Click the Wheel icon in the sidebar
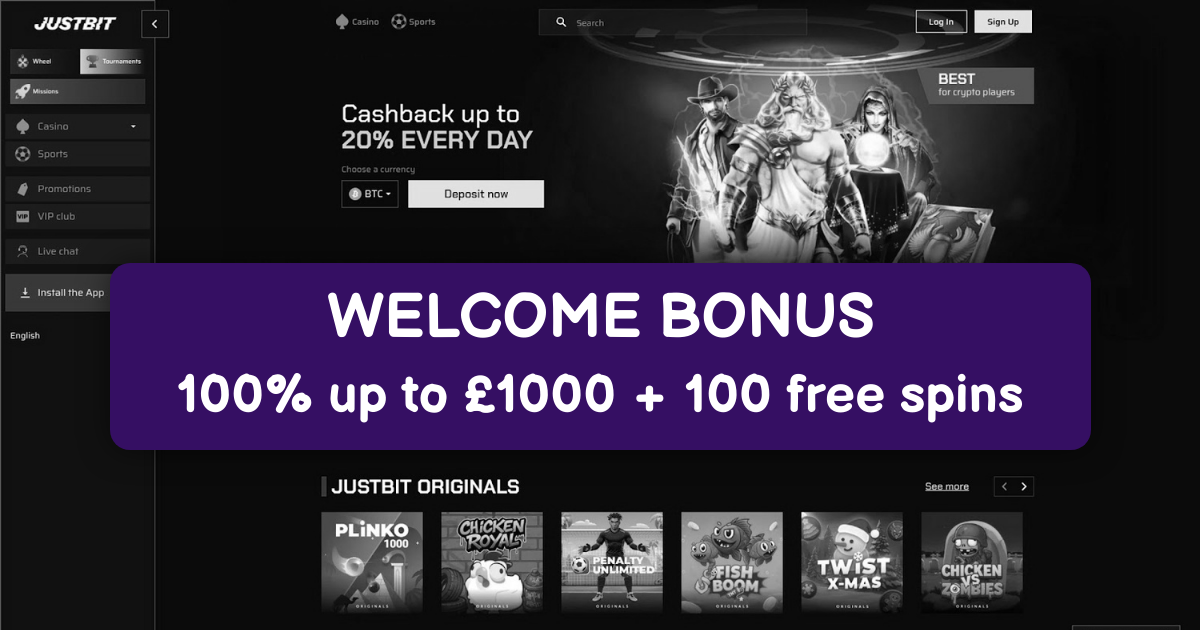Image resolution: width=1200 pixels, height=630 pixels. click(x=22, y=62)
